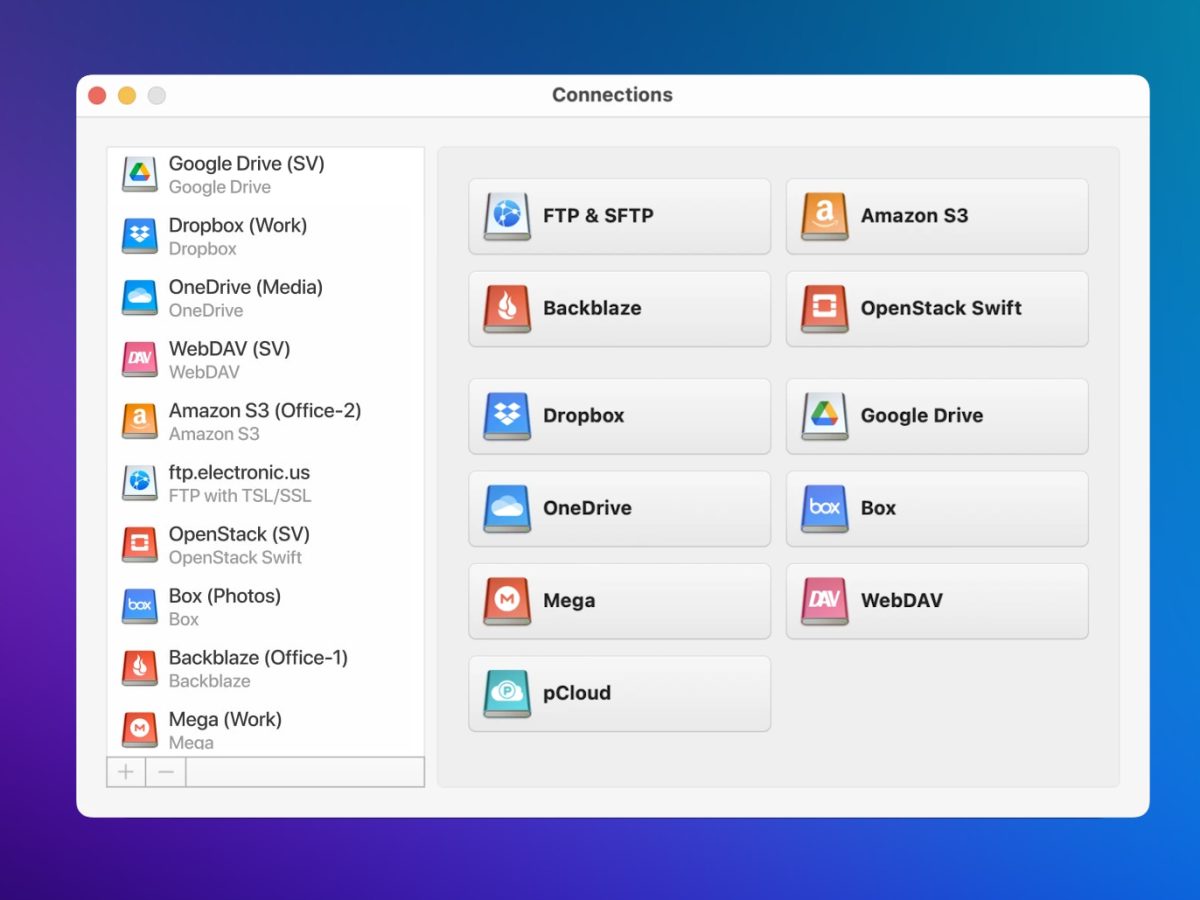Click the FTP & SFTP drive icon

tap(508, 216)
